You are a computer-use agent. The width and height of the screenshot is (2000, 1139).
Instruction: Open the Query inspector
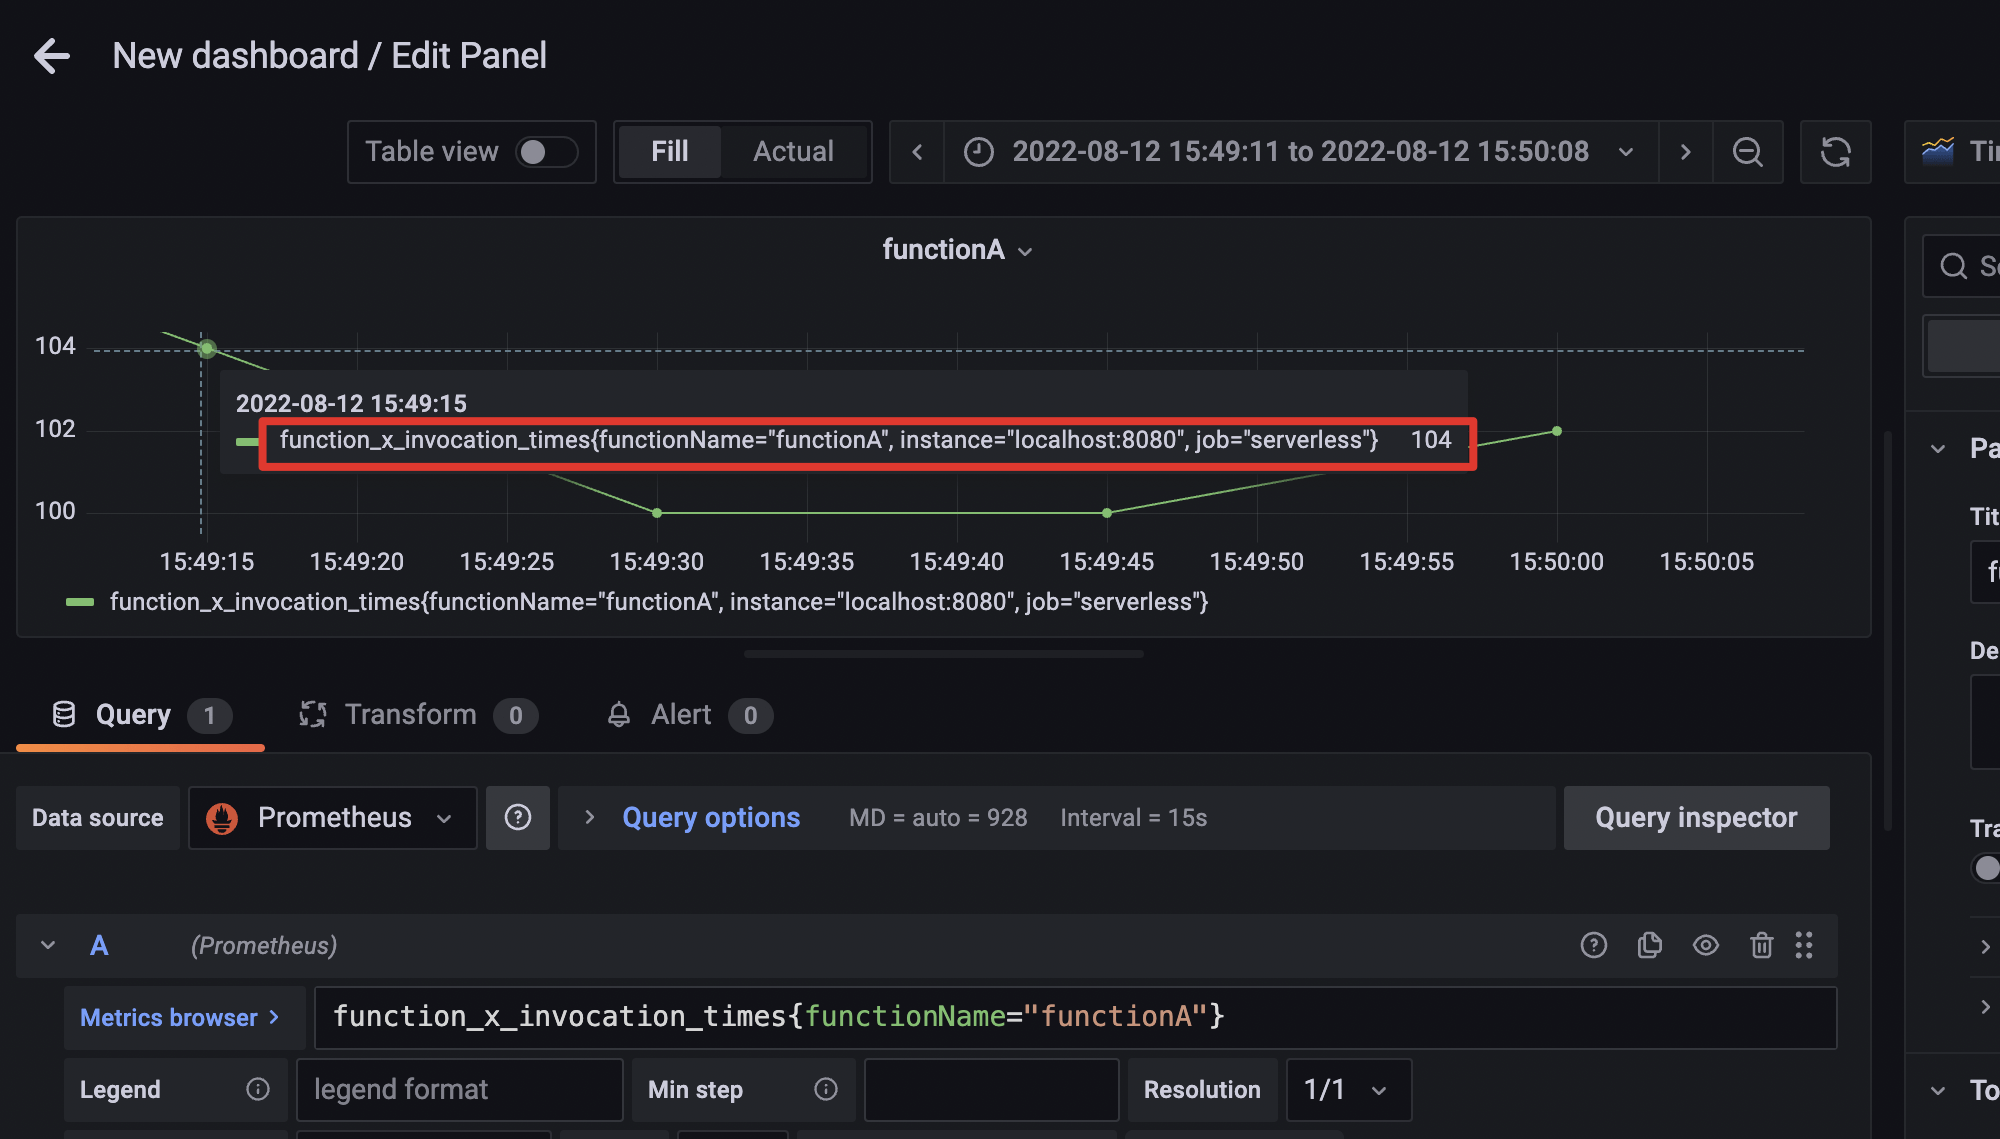pos(1696,818)
